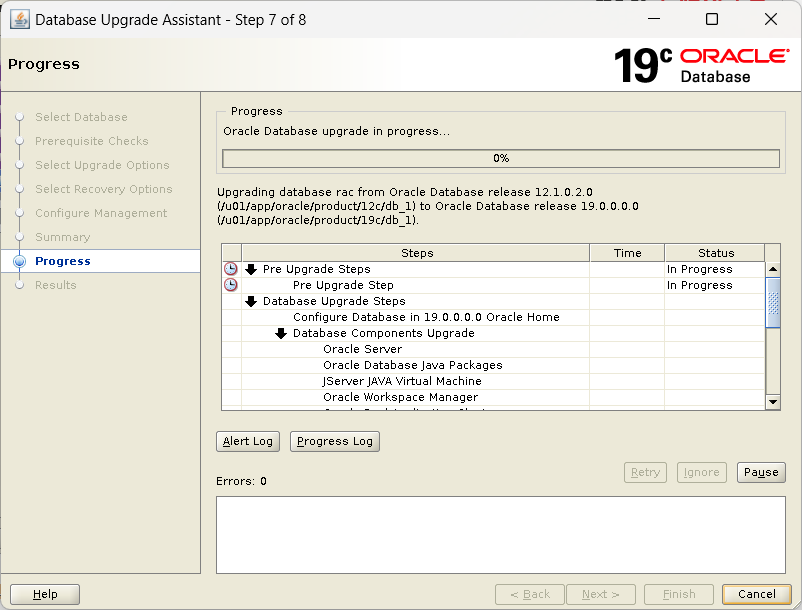
Task: Click the steps table scroll up arrow
Action: [773, 269]
